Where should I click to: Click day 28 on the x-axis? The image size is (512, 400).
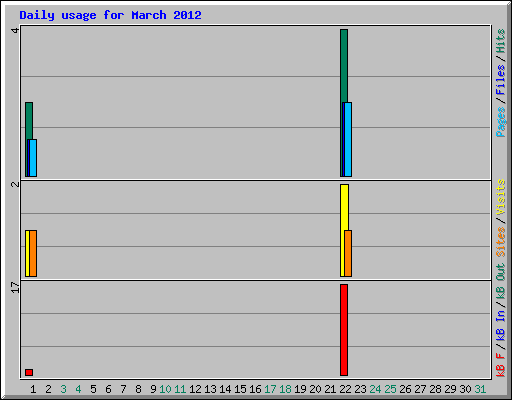tap(435, 389)
